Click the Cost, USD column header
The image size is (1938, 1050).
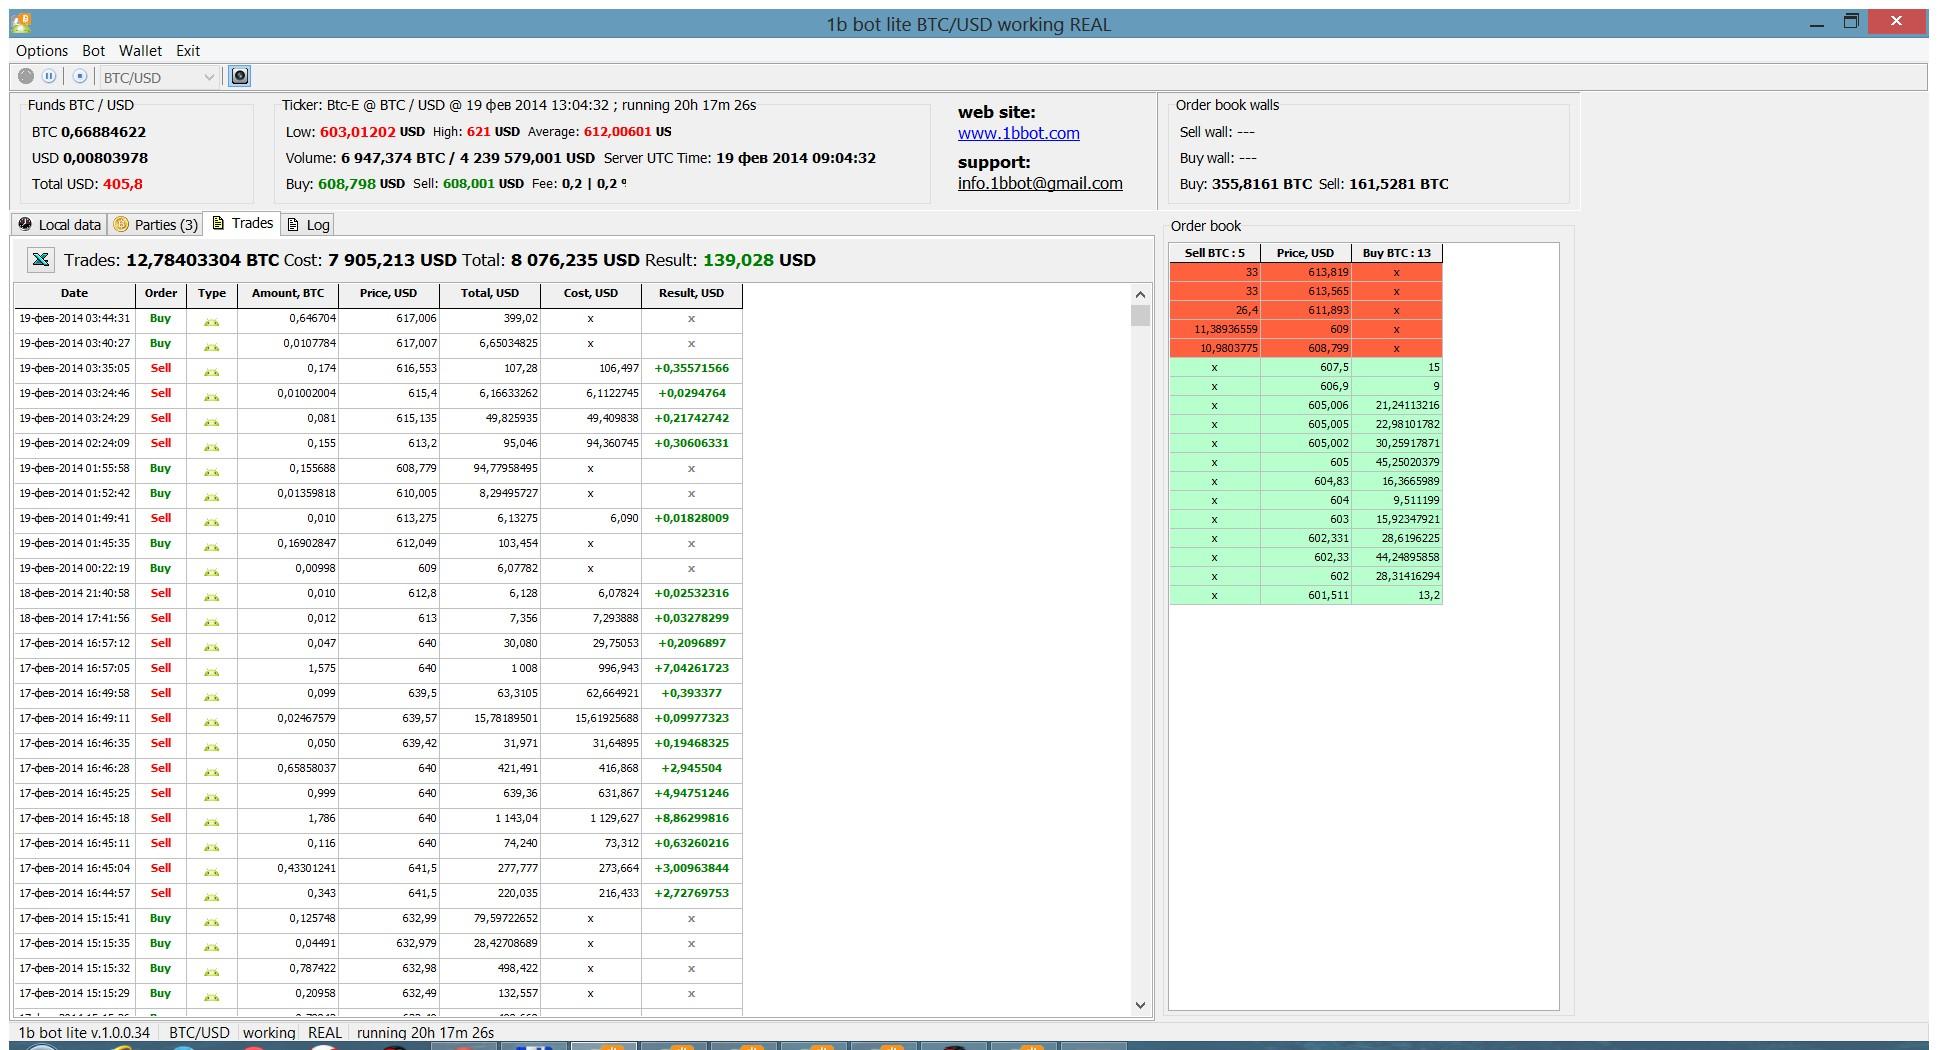tap(590, 294)
